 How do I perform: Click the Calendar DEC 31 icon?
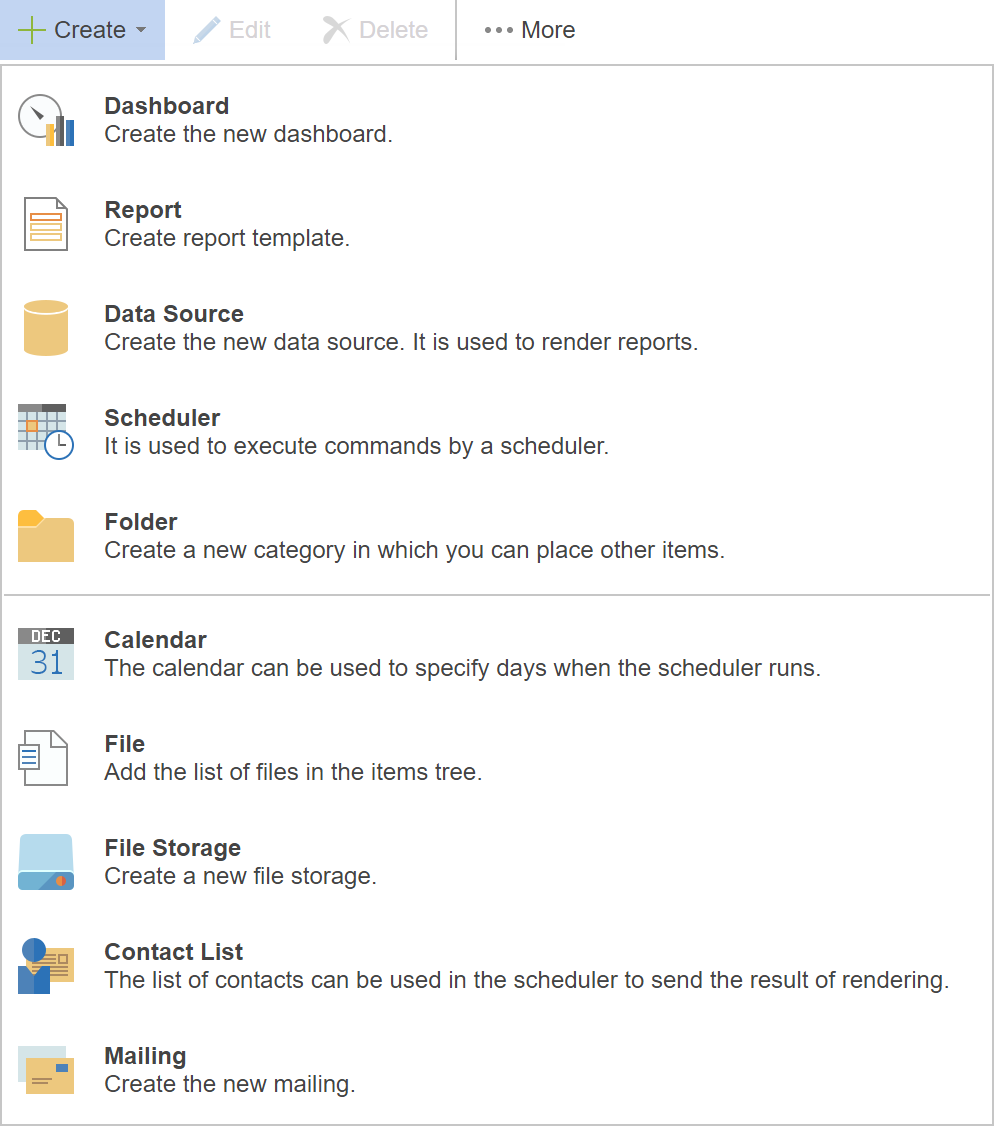pos(46,654)
